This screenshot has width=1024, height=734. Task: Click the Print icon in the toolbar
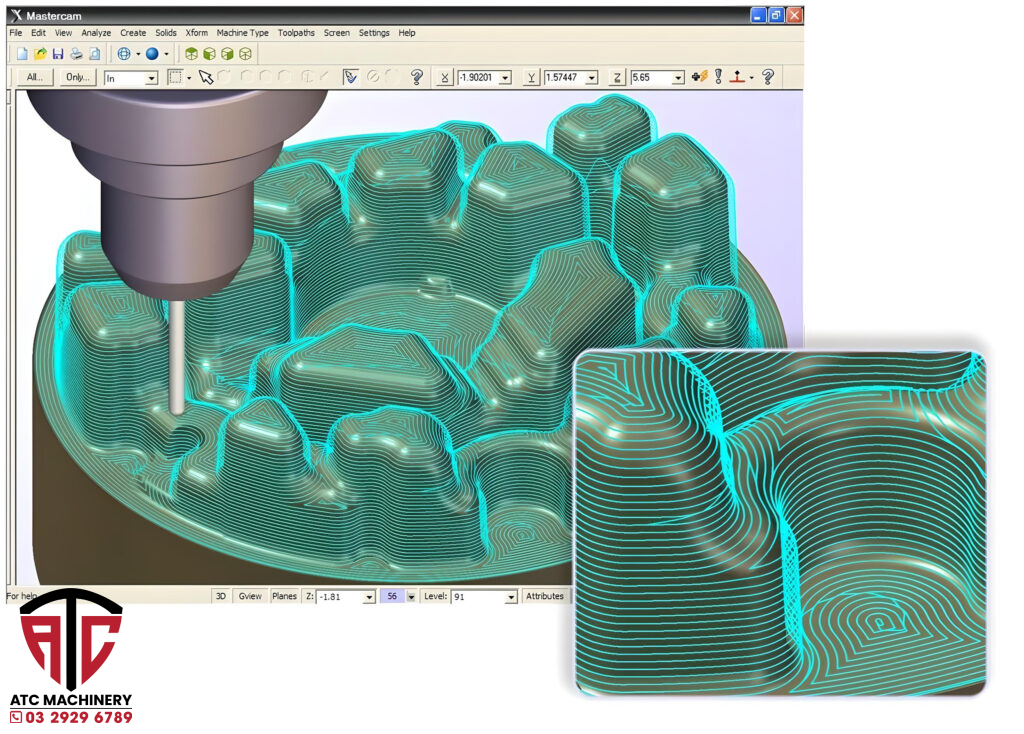coord(76,54)
